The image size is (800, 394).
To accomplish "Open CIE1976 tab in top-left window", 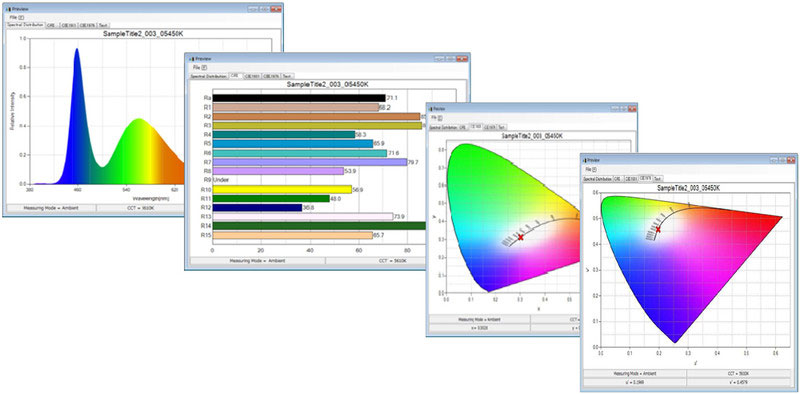I will tap(87, 24).
